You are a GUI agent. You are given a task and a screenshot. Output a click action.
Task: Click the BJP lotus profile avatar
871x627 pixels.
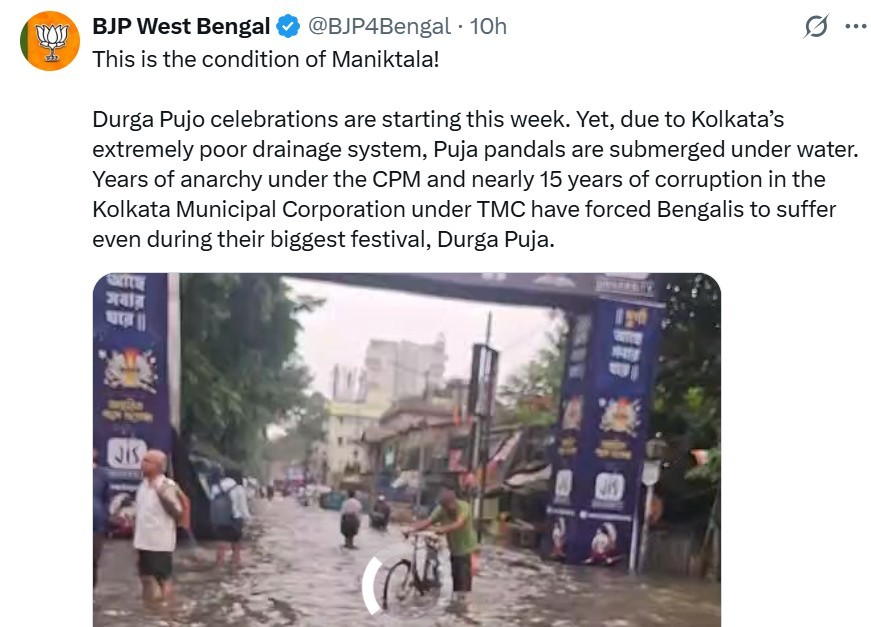(x=50, y=41)
